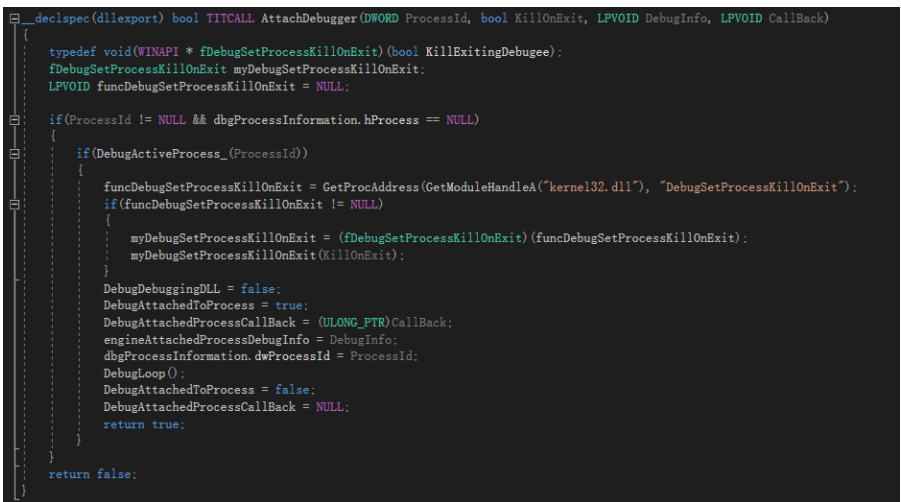This screenshot has height=502, width=901.
Task: Click the DebugAttachedProcessCallBack = NULL line
Action: pyautogui.click(x=226, y=407)
